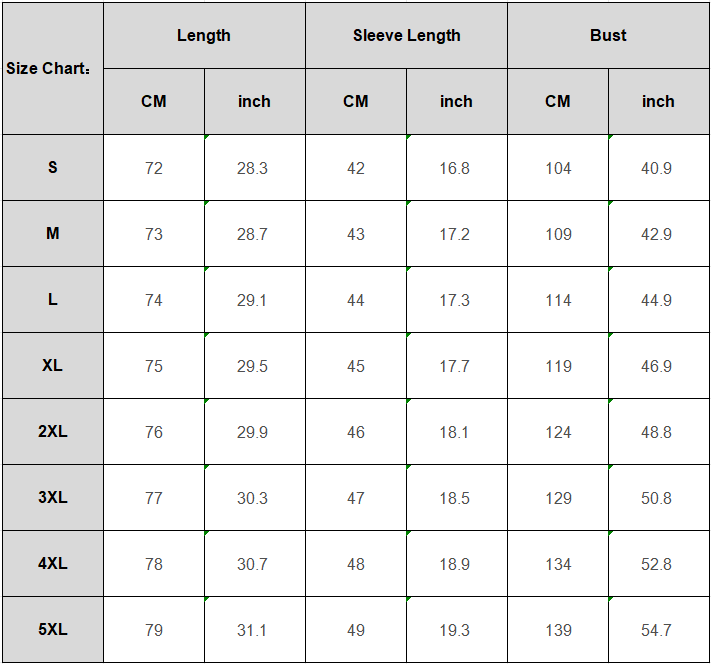Click the cell showing 30.3 inches
The width and height of the screenshot is (711, 664).
(x=253, y=498)
